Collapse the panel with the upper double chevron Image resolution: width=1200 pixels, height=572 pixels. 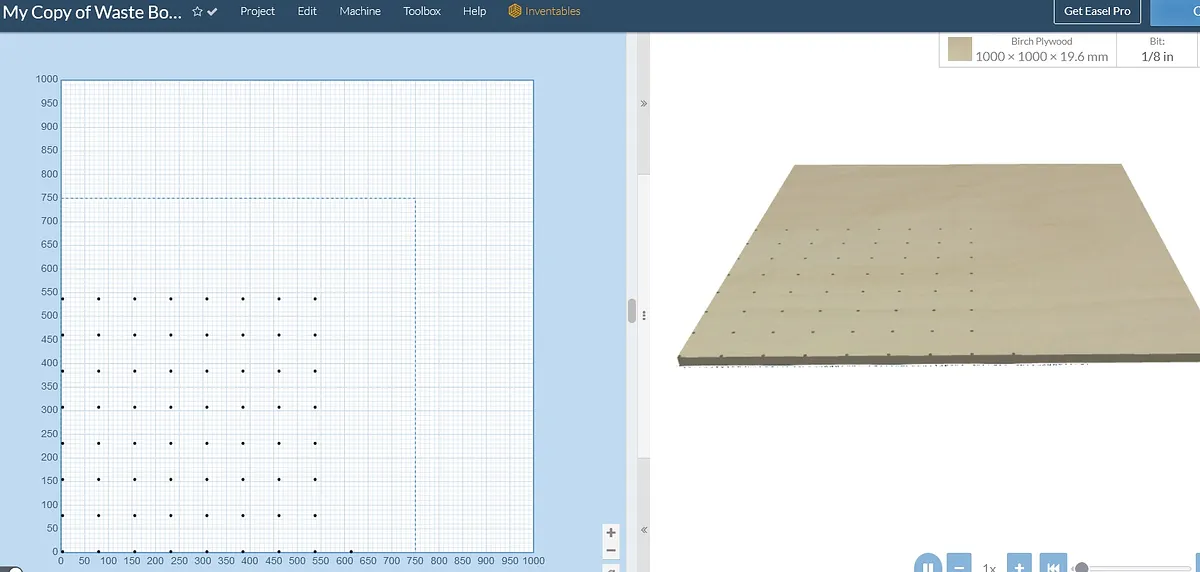click(644, 103)
